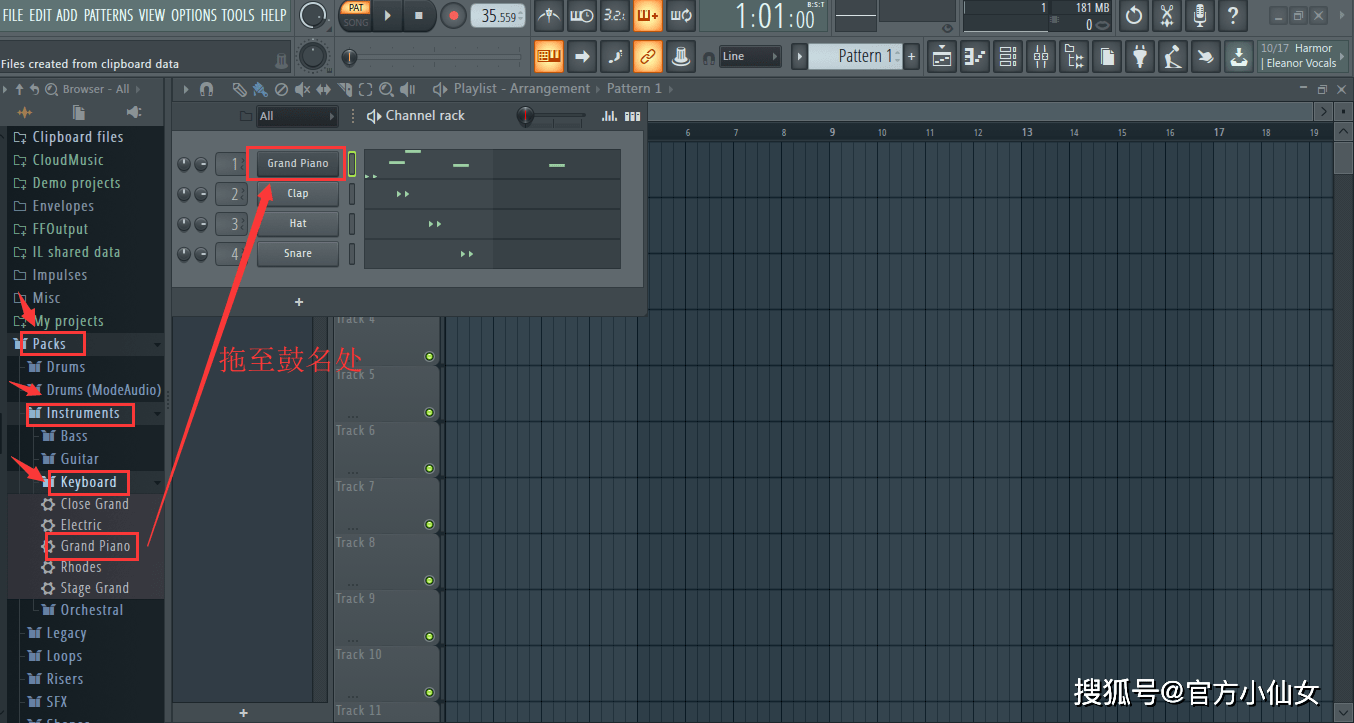Toggle Hat channel select LED
This screenshot has height=723, width=1354.
352,224
